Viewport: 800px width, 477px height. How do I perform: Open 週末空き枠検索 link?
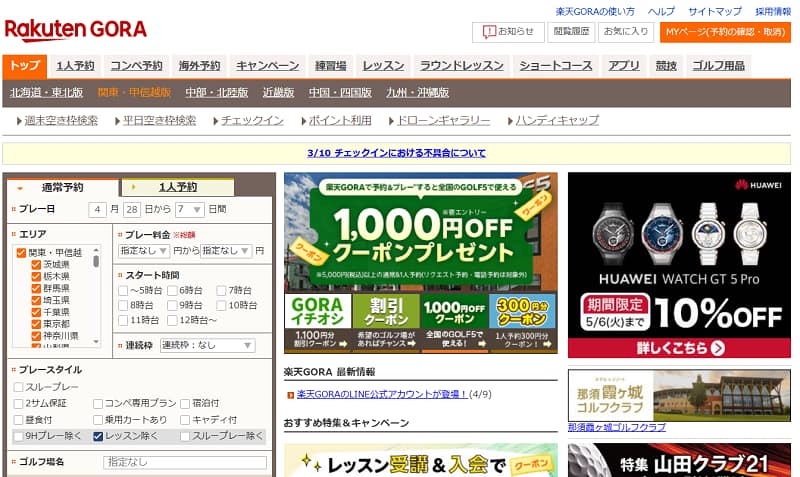[x=61, y=120]
